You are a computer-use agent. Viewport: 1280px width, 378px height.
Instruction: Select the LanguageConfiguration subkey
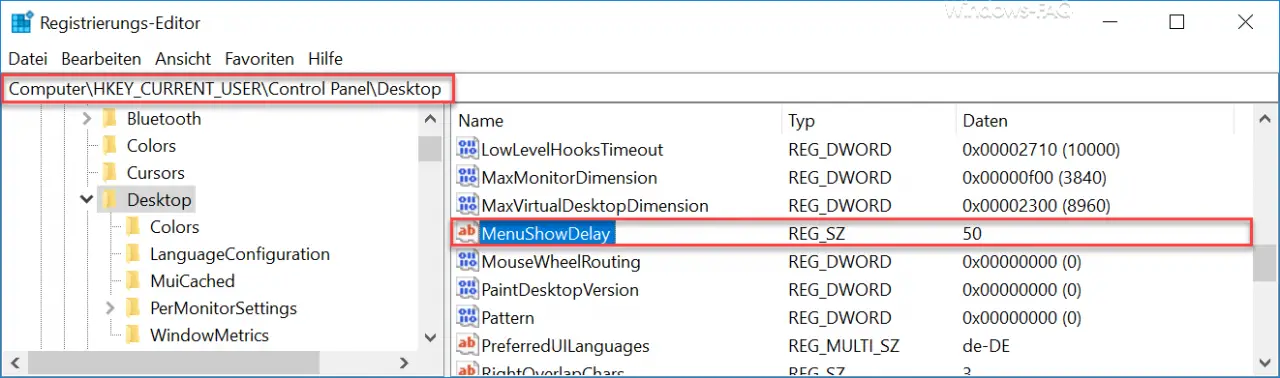coord(240,254)
